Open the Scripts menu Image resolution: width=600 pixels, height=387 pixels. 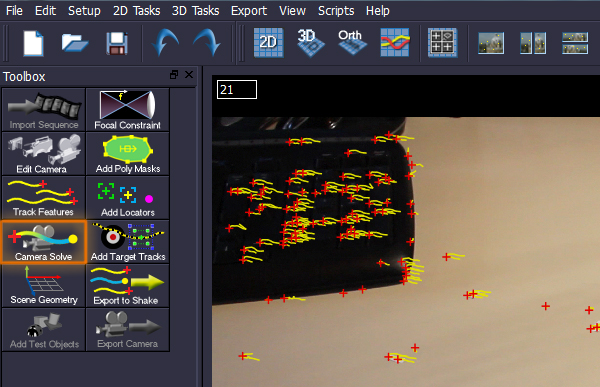point(336,11)
